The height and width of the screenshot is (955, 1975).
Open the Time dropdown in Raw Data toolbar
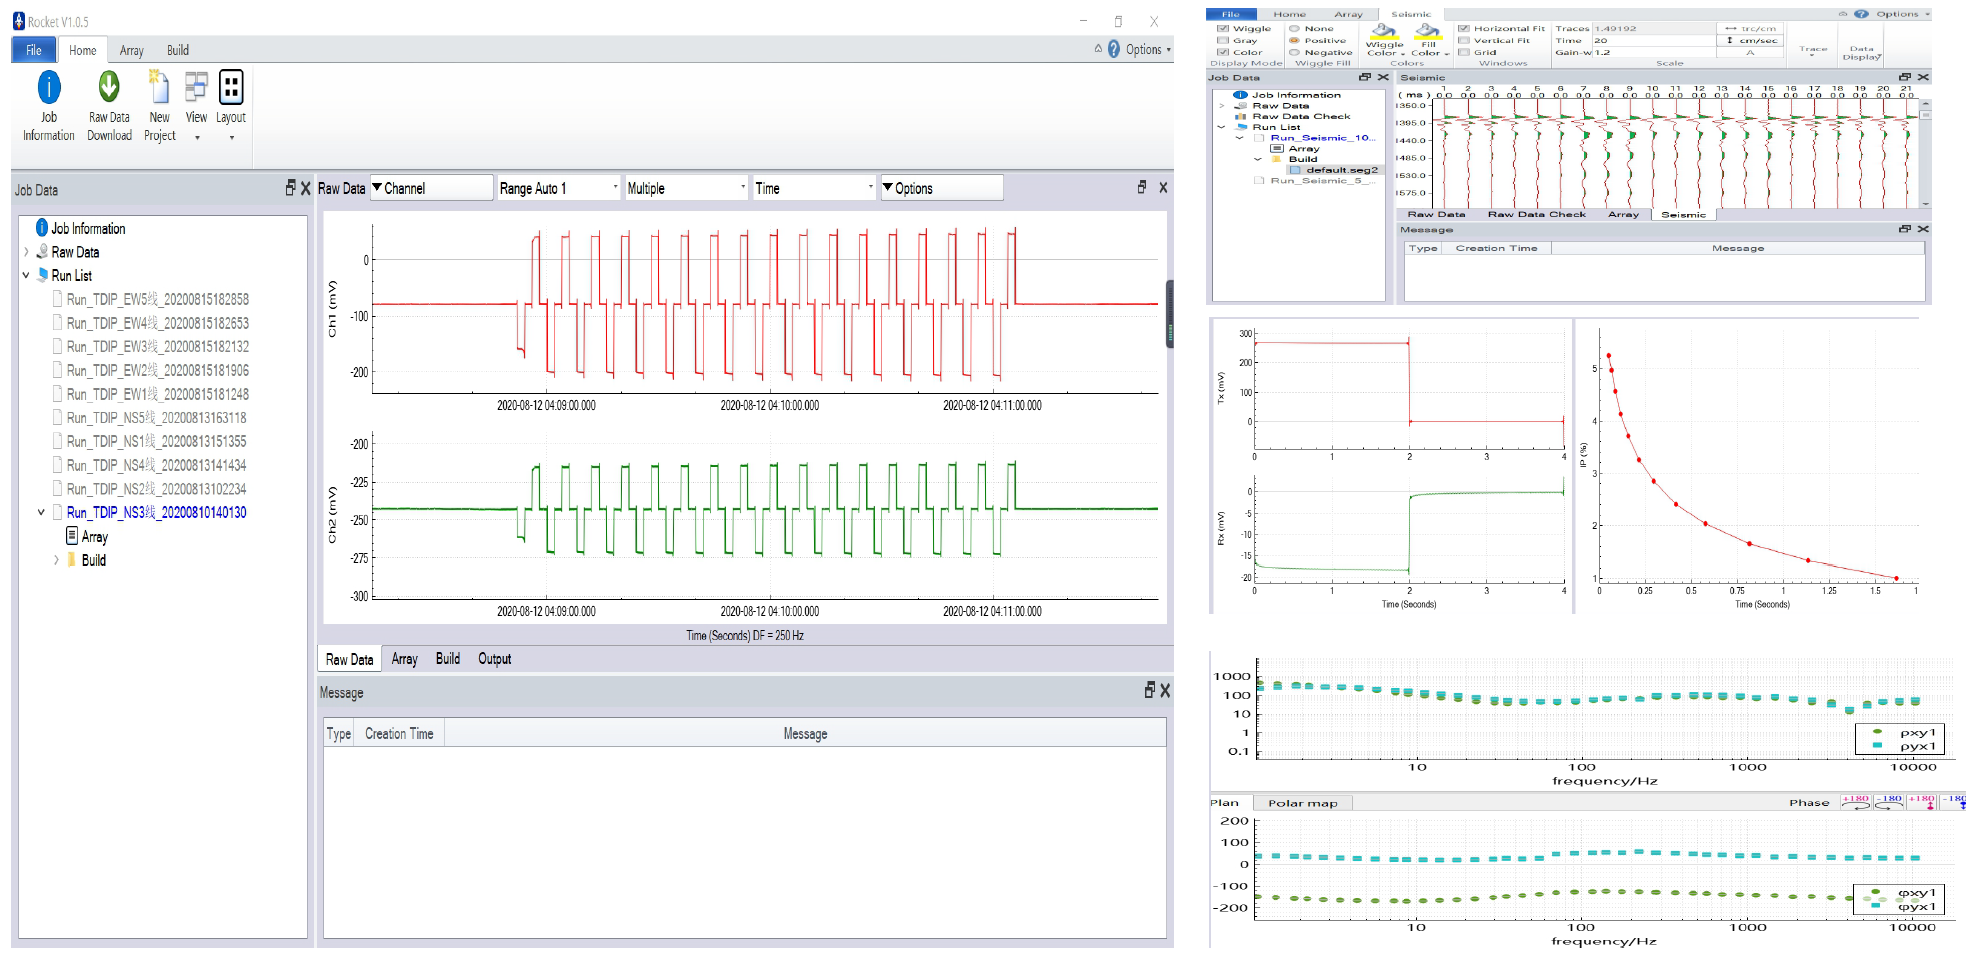pos(815,188)
